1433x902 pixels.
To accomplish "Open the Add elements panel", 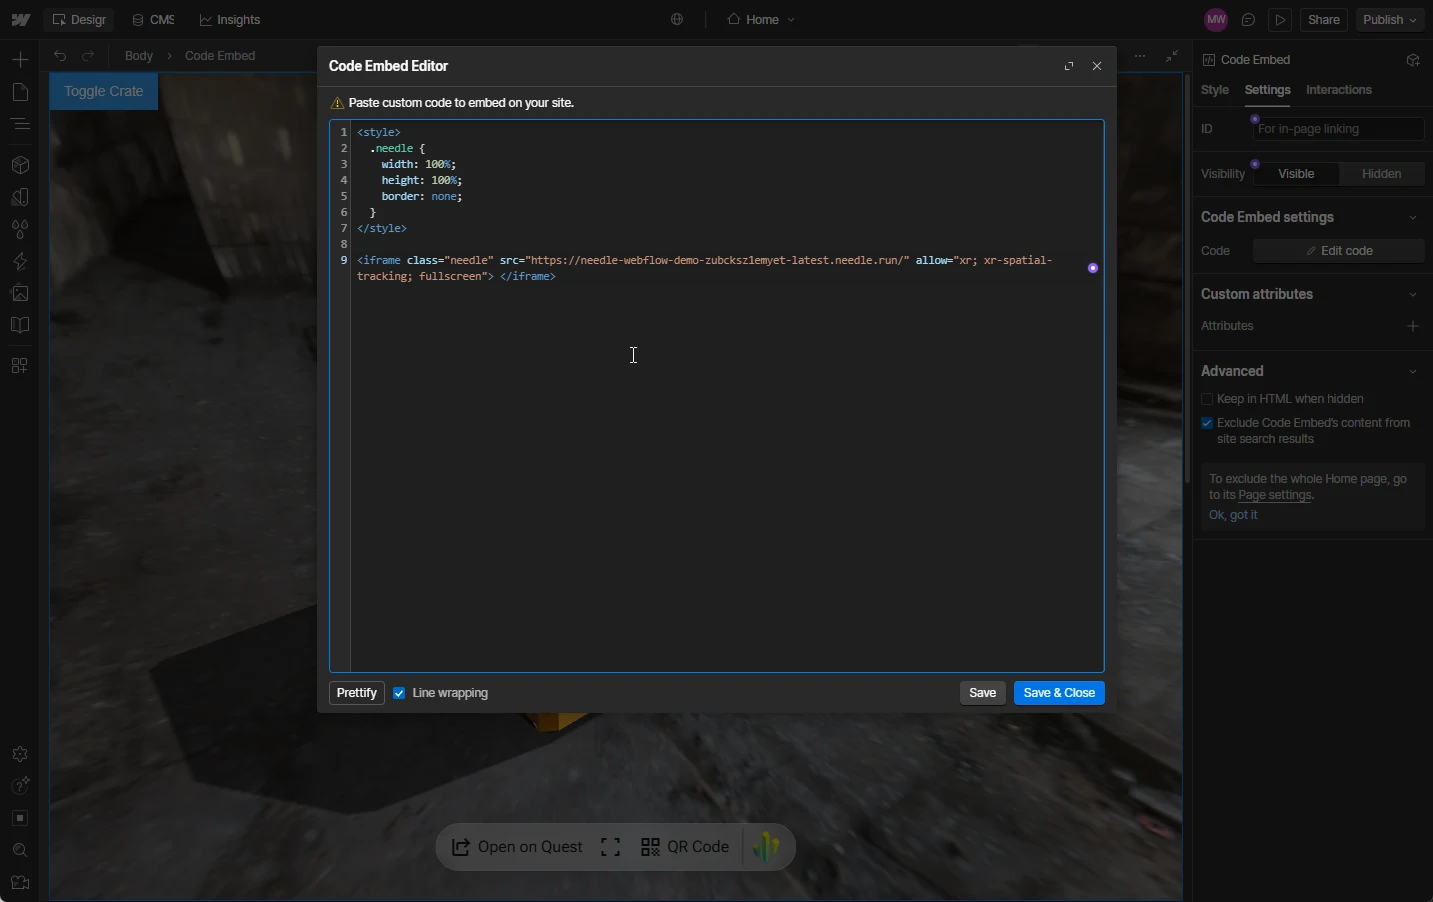I will [x=20, y=60].
